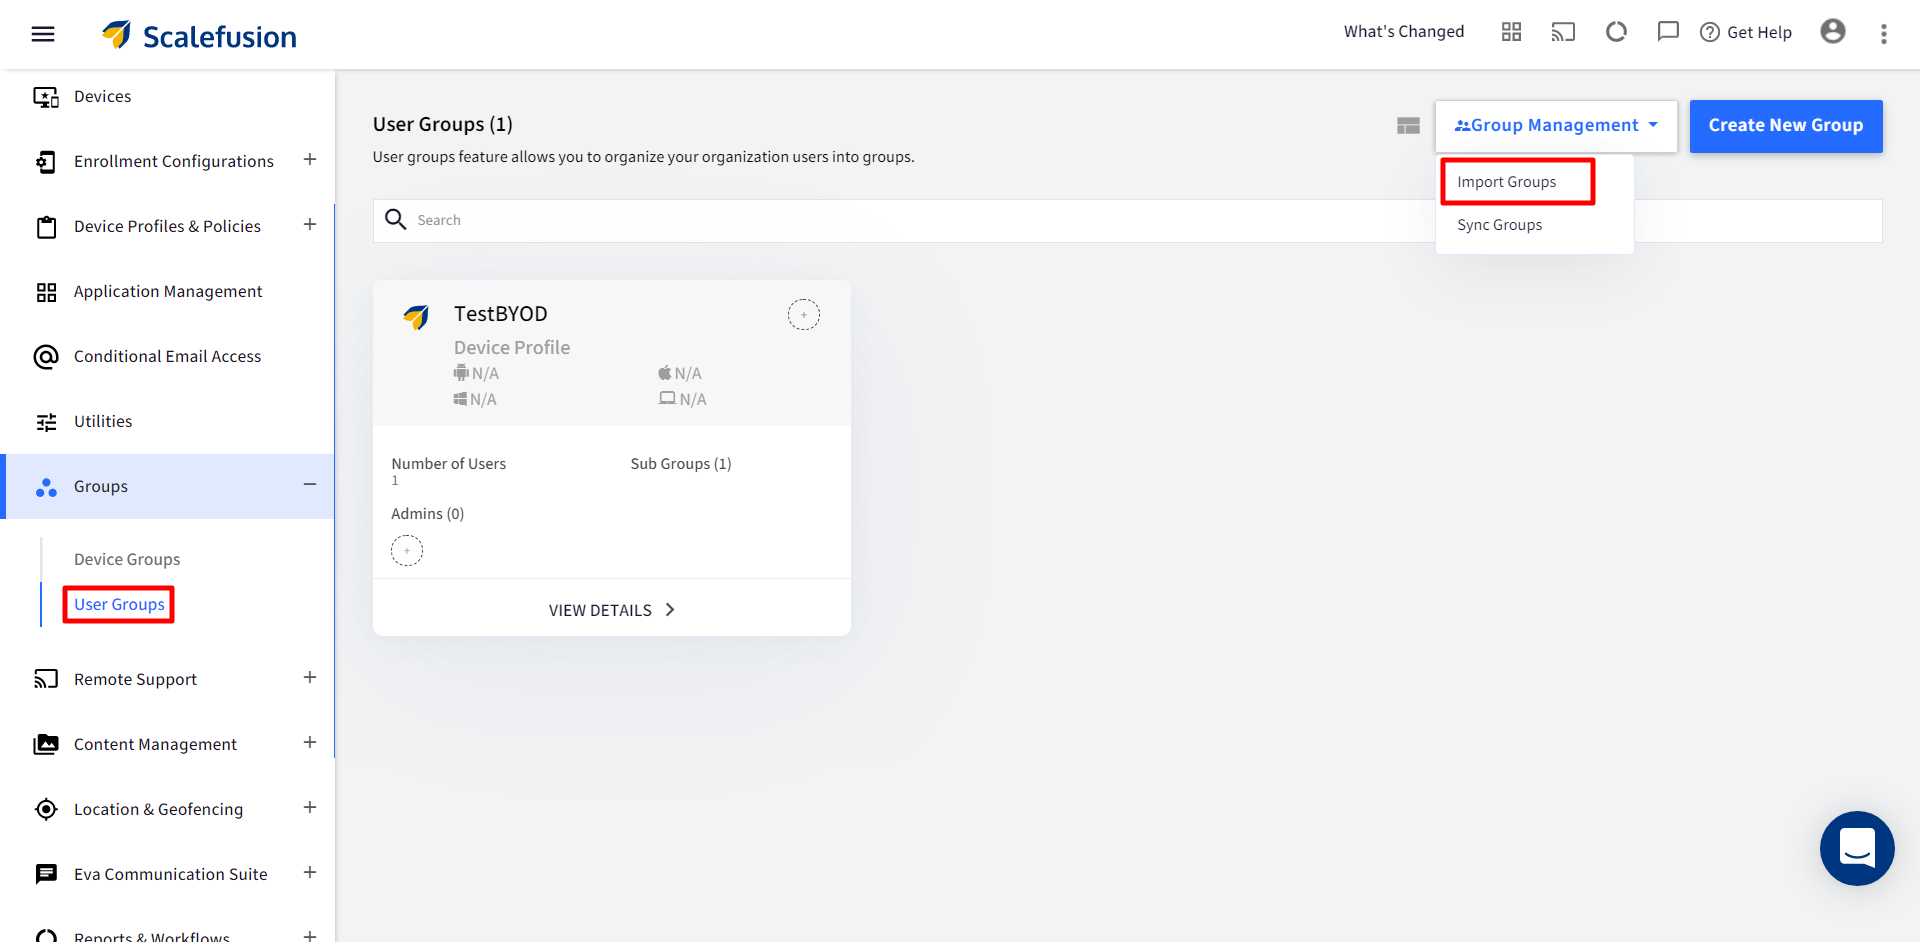Click the Application Management grid icon
1920x942 pixels.
(x=46, y=292)
